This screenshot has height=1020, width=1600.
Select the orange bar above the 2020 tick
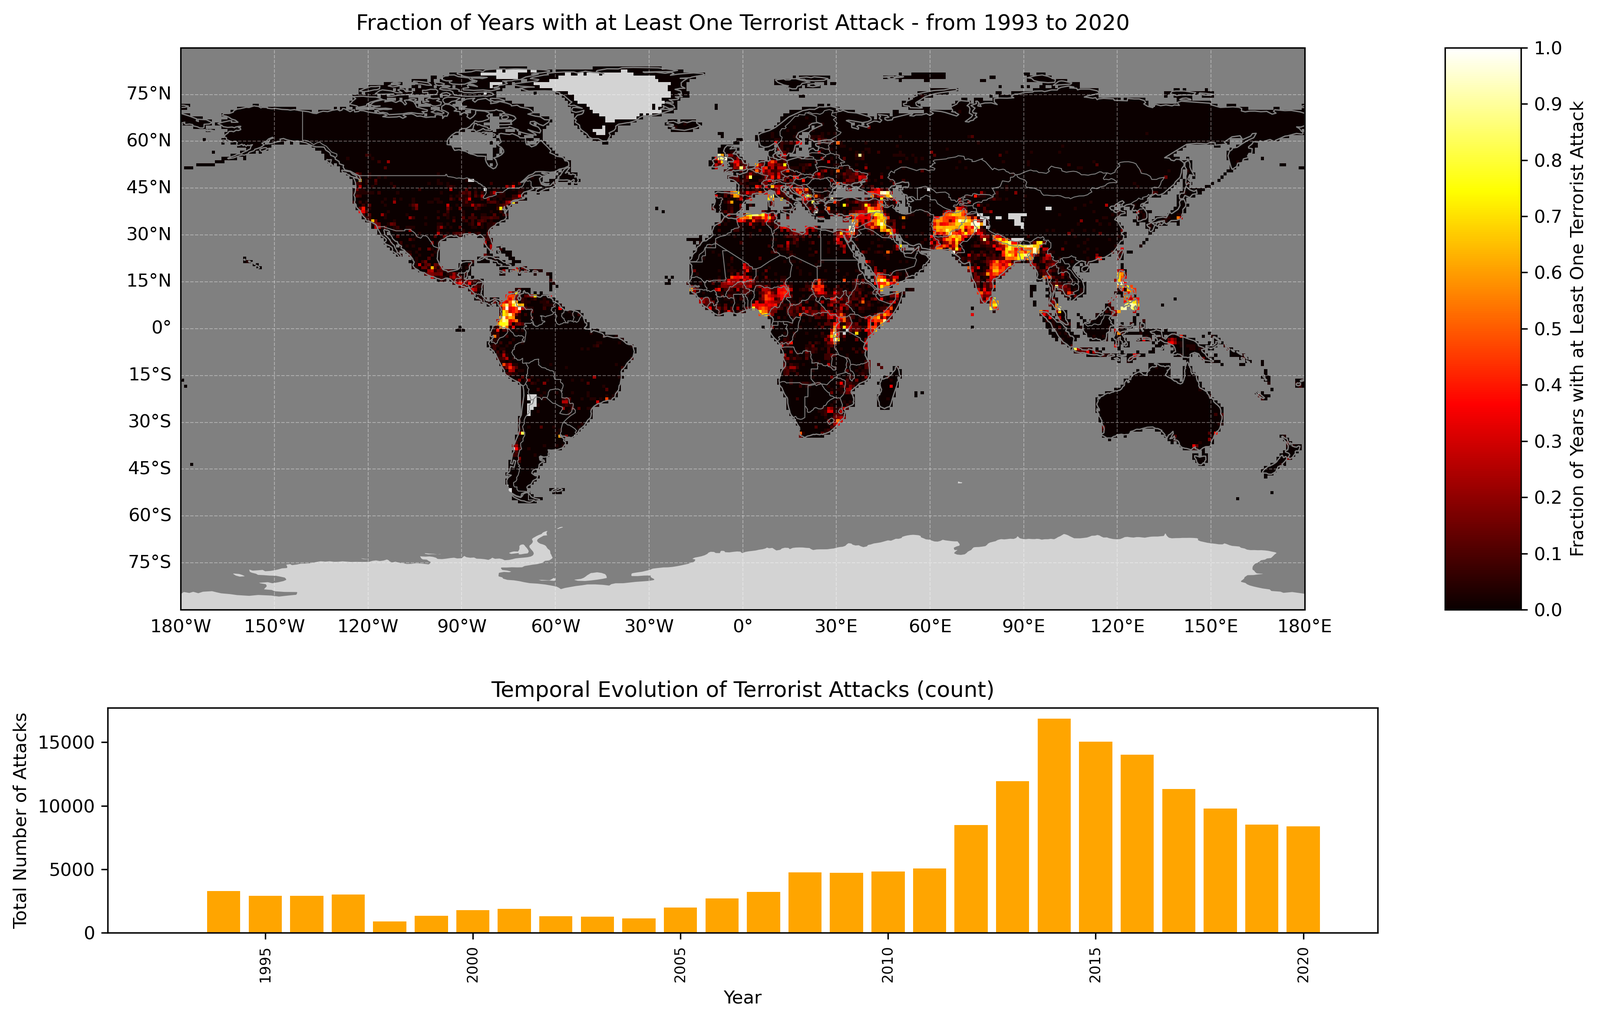tap(1303, 880)
